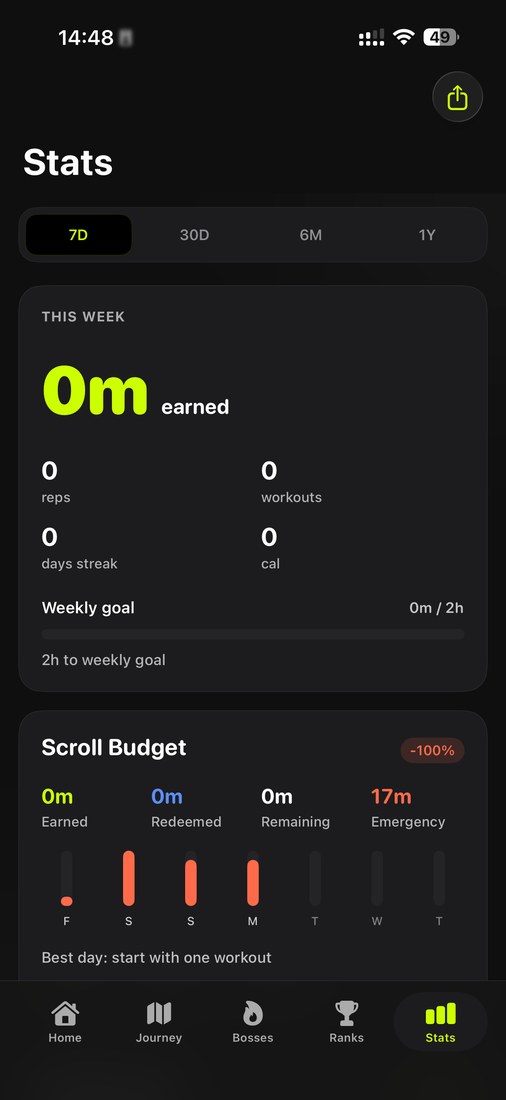Screen dimensions: 506x1100
Task: Tap the Wi-Fi status icon
Action: click(404, 37)
